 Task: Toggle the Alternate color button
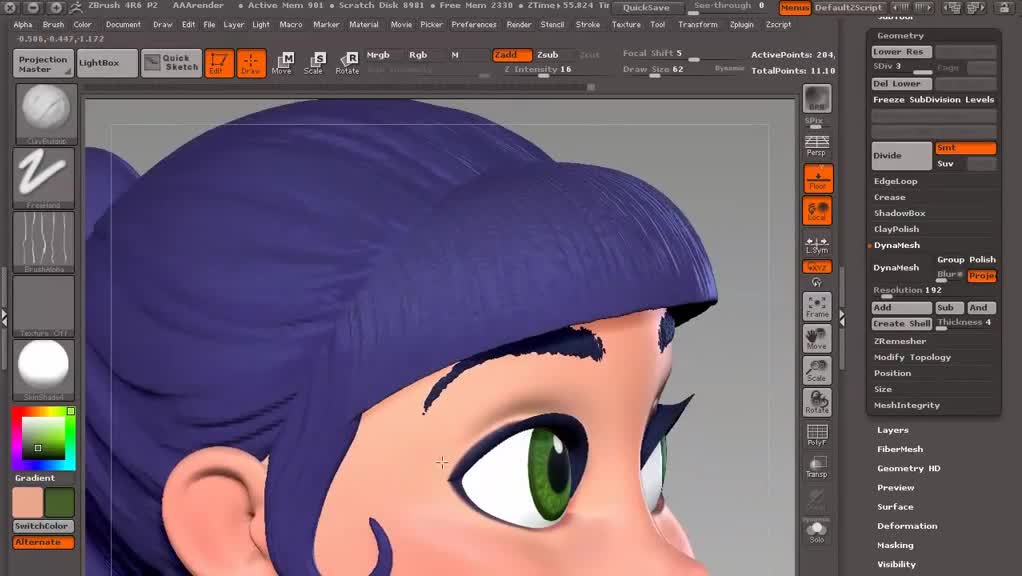pyautogui.click(x=44, y=542)
